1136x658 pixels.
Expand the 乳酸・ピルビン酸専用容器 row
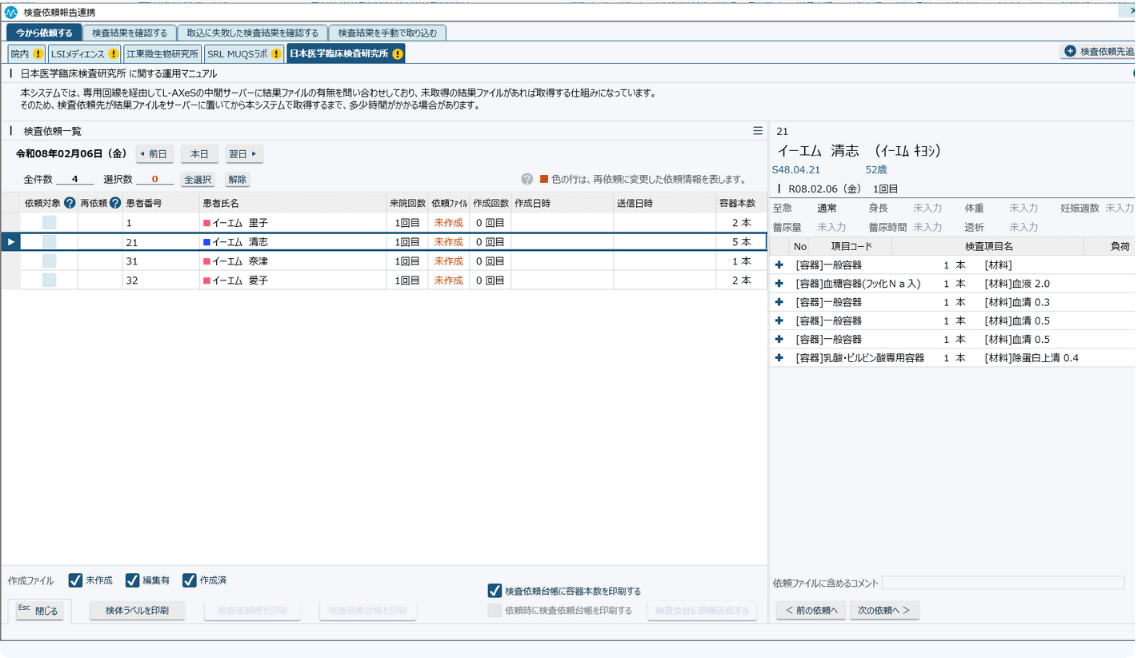(779, 358)
